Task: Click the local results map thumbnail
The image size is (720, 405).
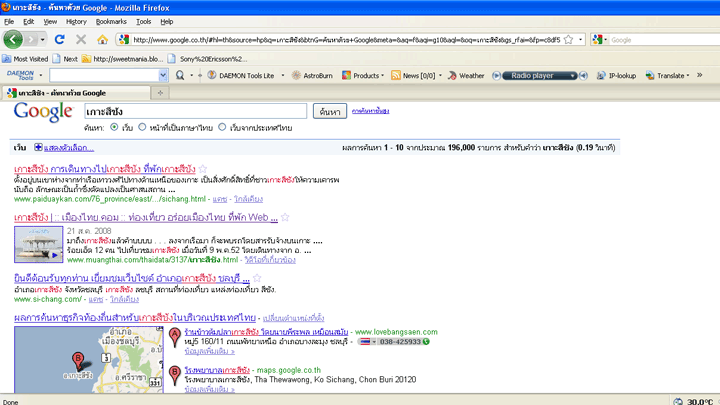Action: click(89, 360)
